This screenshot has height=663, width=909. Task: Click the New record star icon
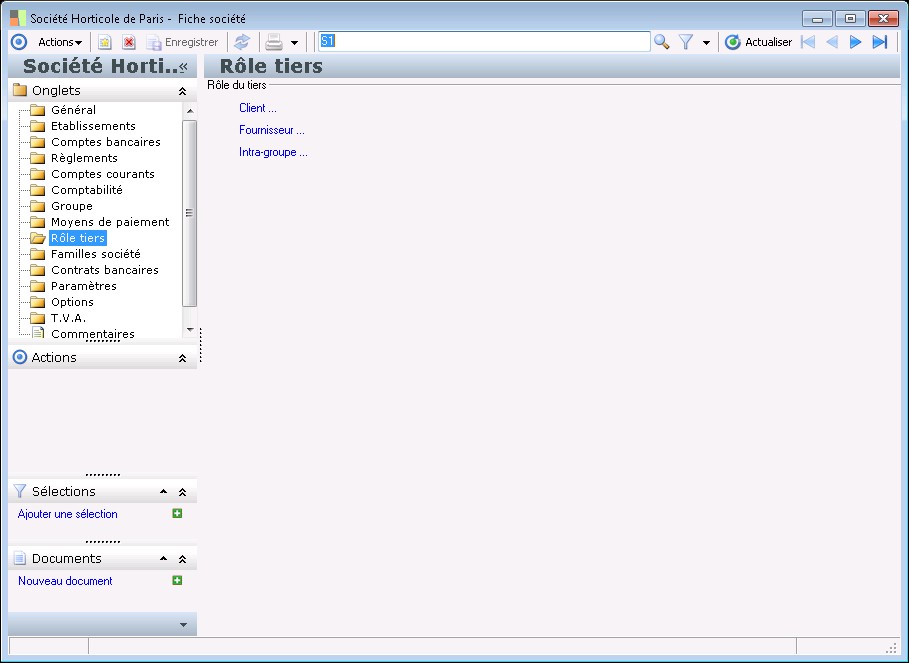tap(104, 42)
